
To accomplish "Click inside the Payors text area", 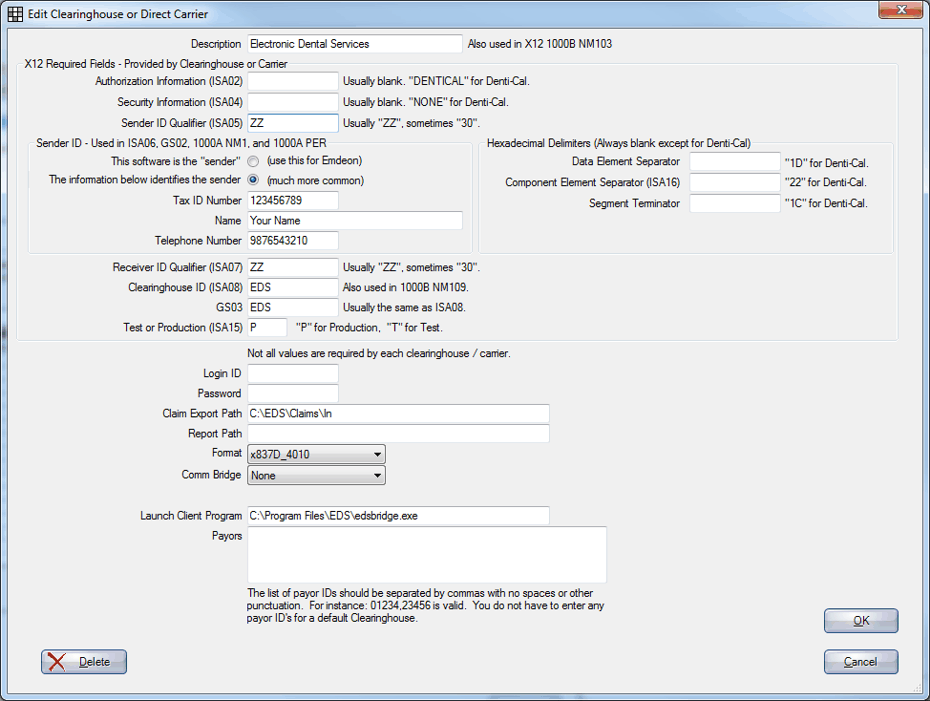I will tap(427, 555).
